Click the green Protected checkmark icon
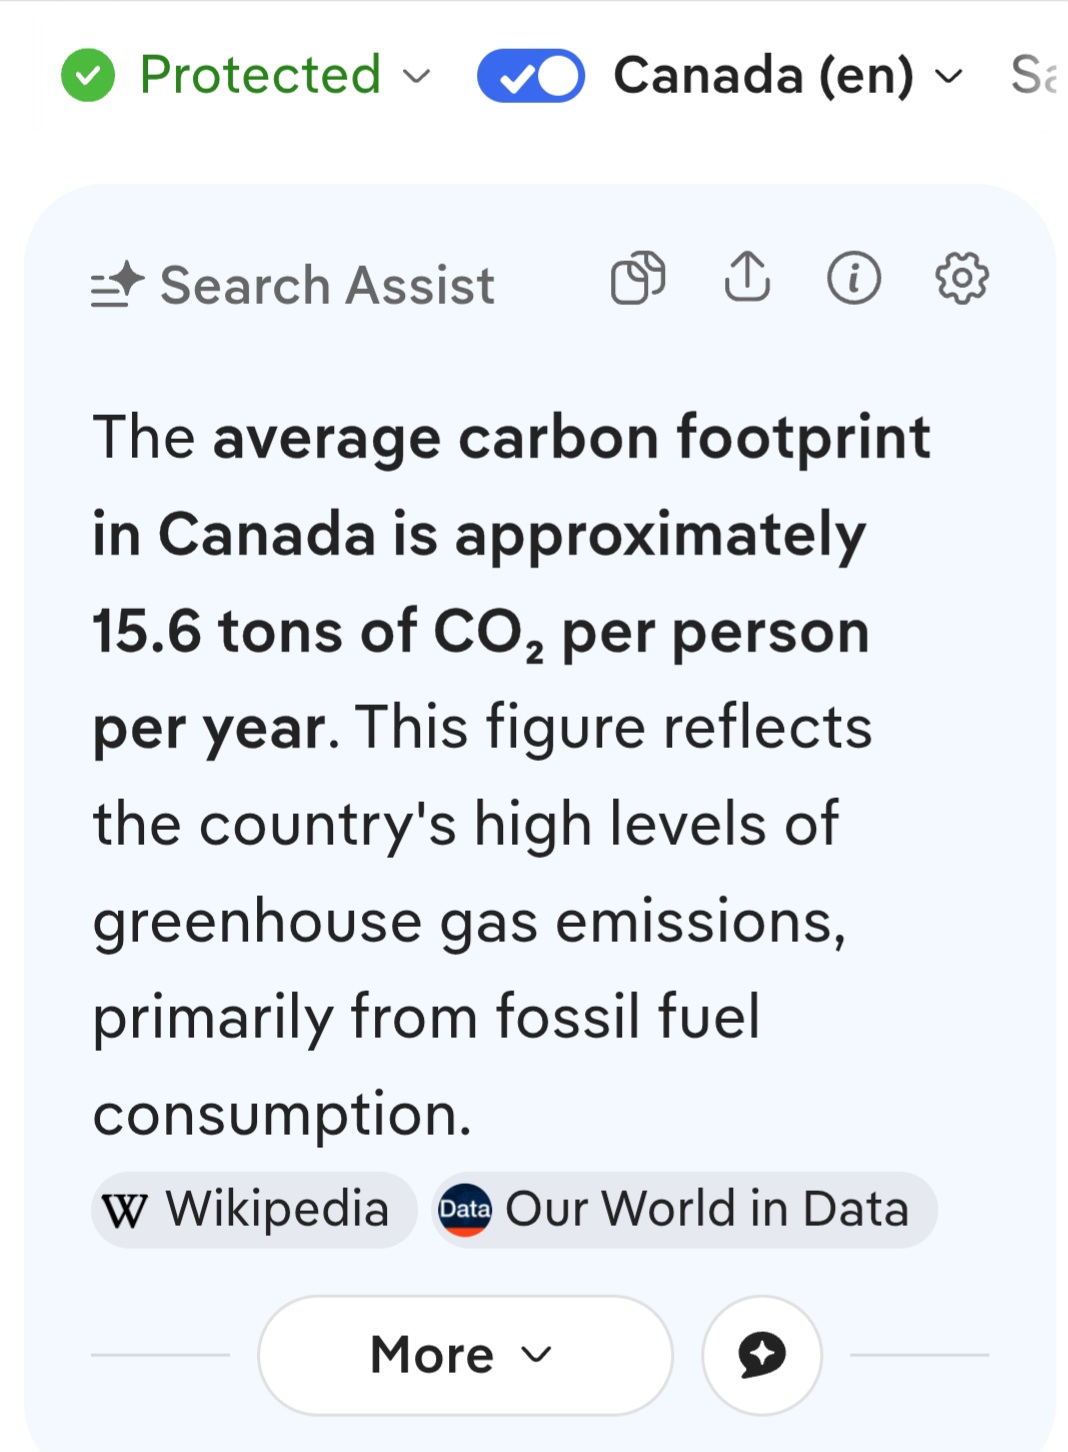Image resolution: width=1068 pixels, height=1452 pixels. (x=88, y=76)
